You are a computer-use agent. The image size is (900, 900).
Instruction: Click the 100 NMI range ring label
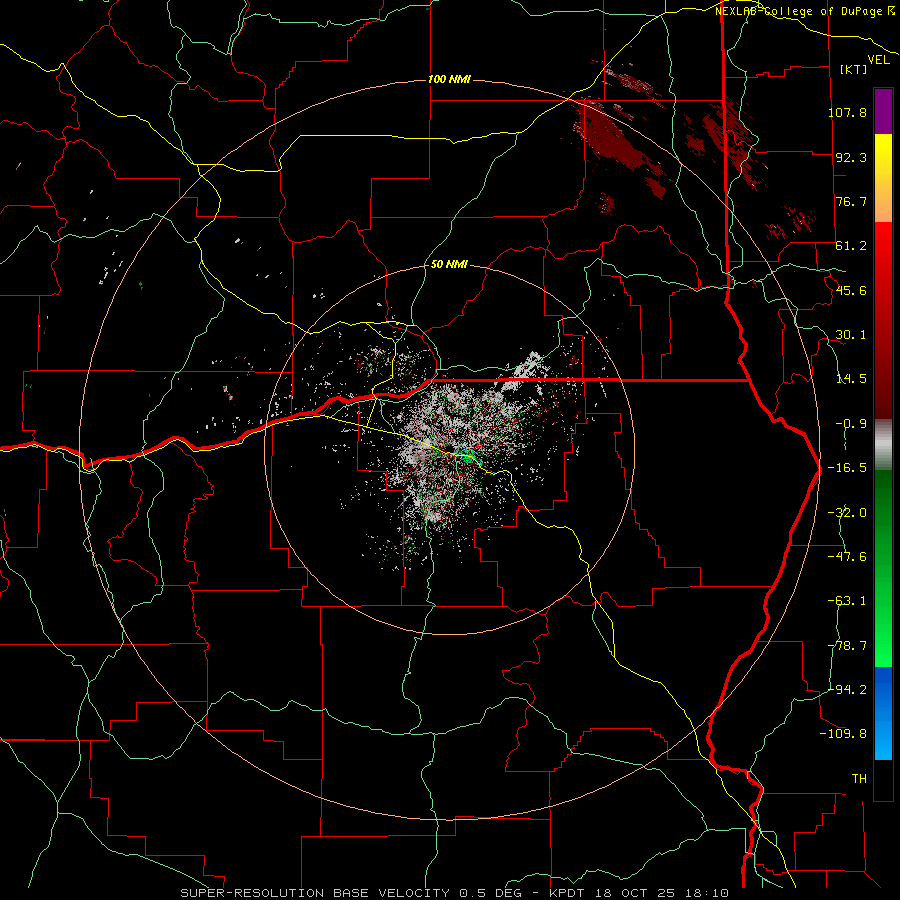point(449,79)
